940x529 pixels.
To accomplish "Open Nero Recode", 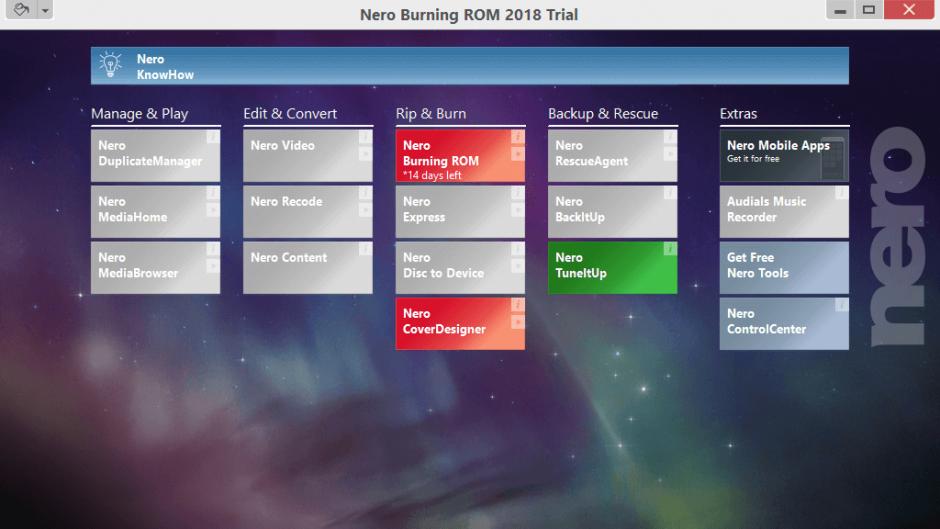I will click(298, 210).
